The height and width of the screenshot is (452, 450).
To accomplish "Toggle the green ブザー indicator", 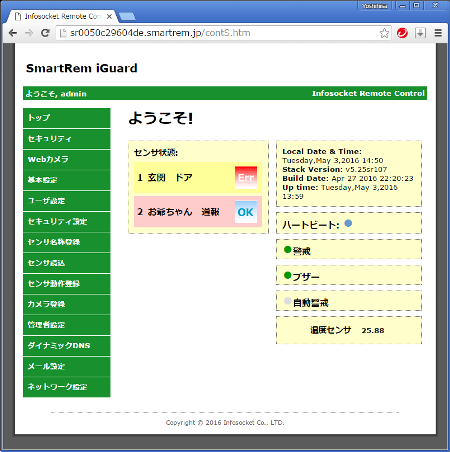I will tap(288, 275).
